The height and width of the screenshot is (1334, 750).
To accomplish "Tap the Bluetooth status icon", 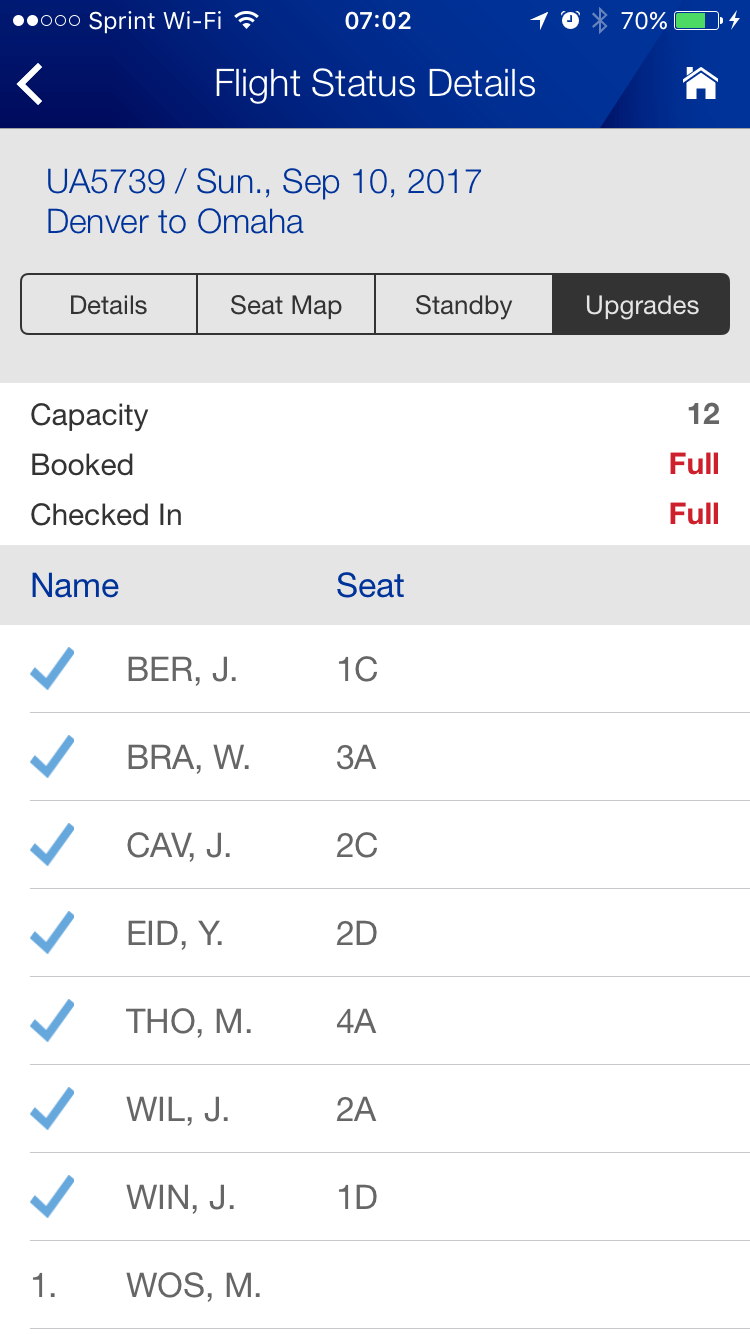I will pyautogui.click(x=599, y=21).
